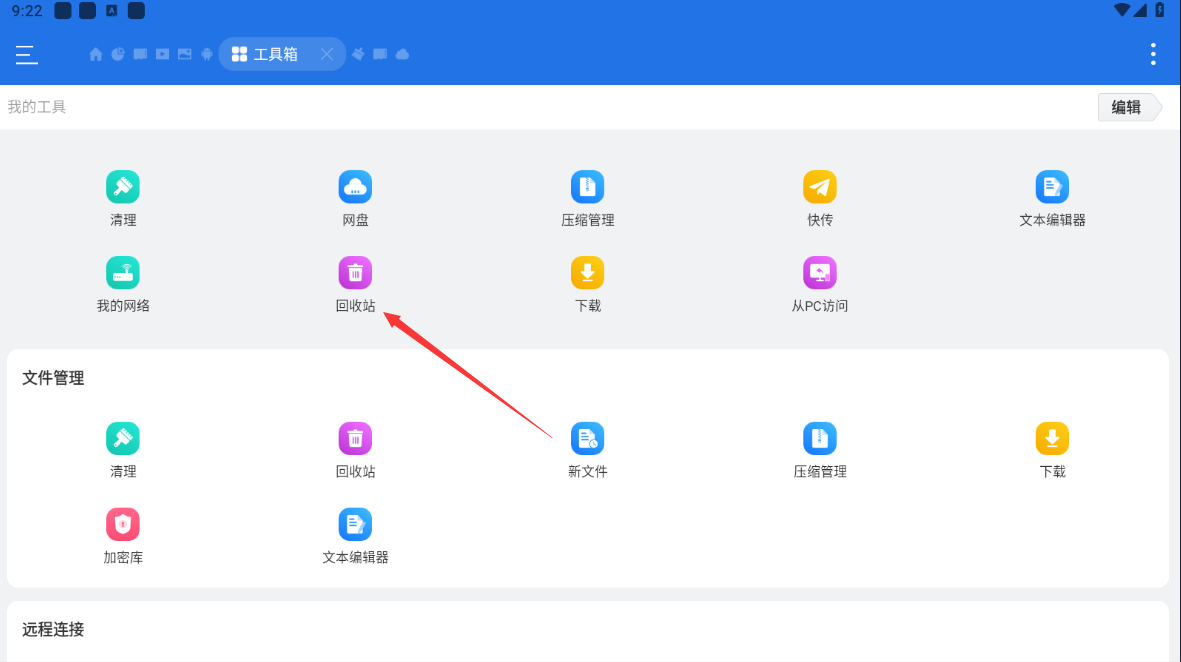Open the hamburger navigation menu
This screenshot has width=1181, height=662.
[26, 55]
